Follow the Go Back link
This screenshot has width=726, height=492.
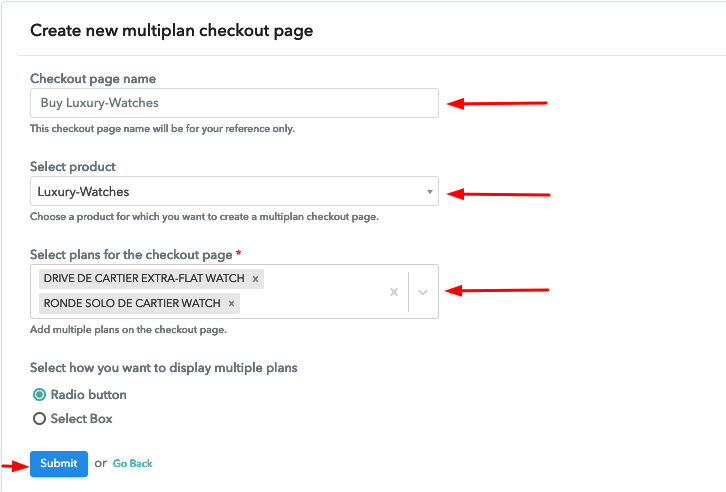(x=132, y=463)
